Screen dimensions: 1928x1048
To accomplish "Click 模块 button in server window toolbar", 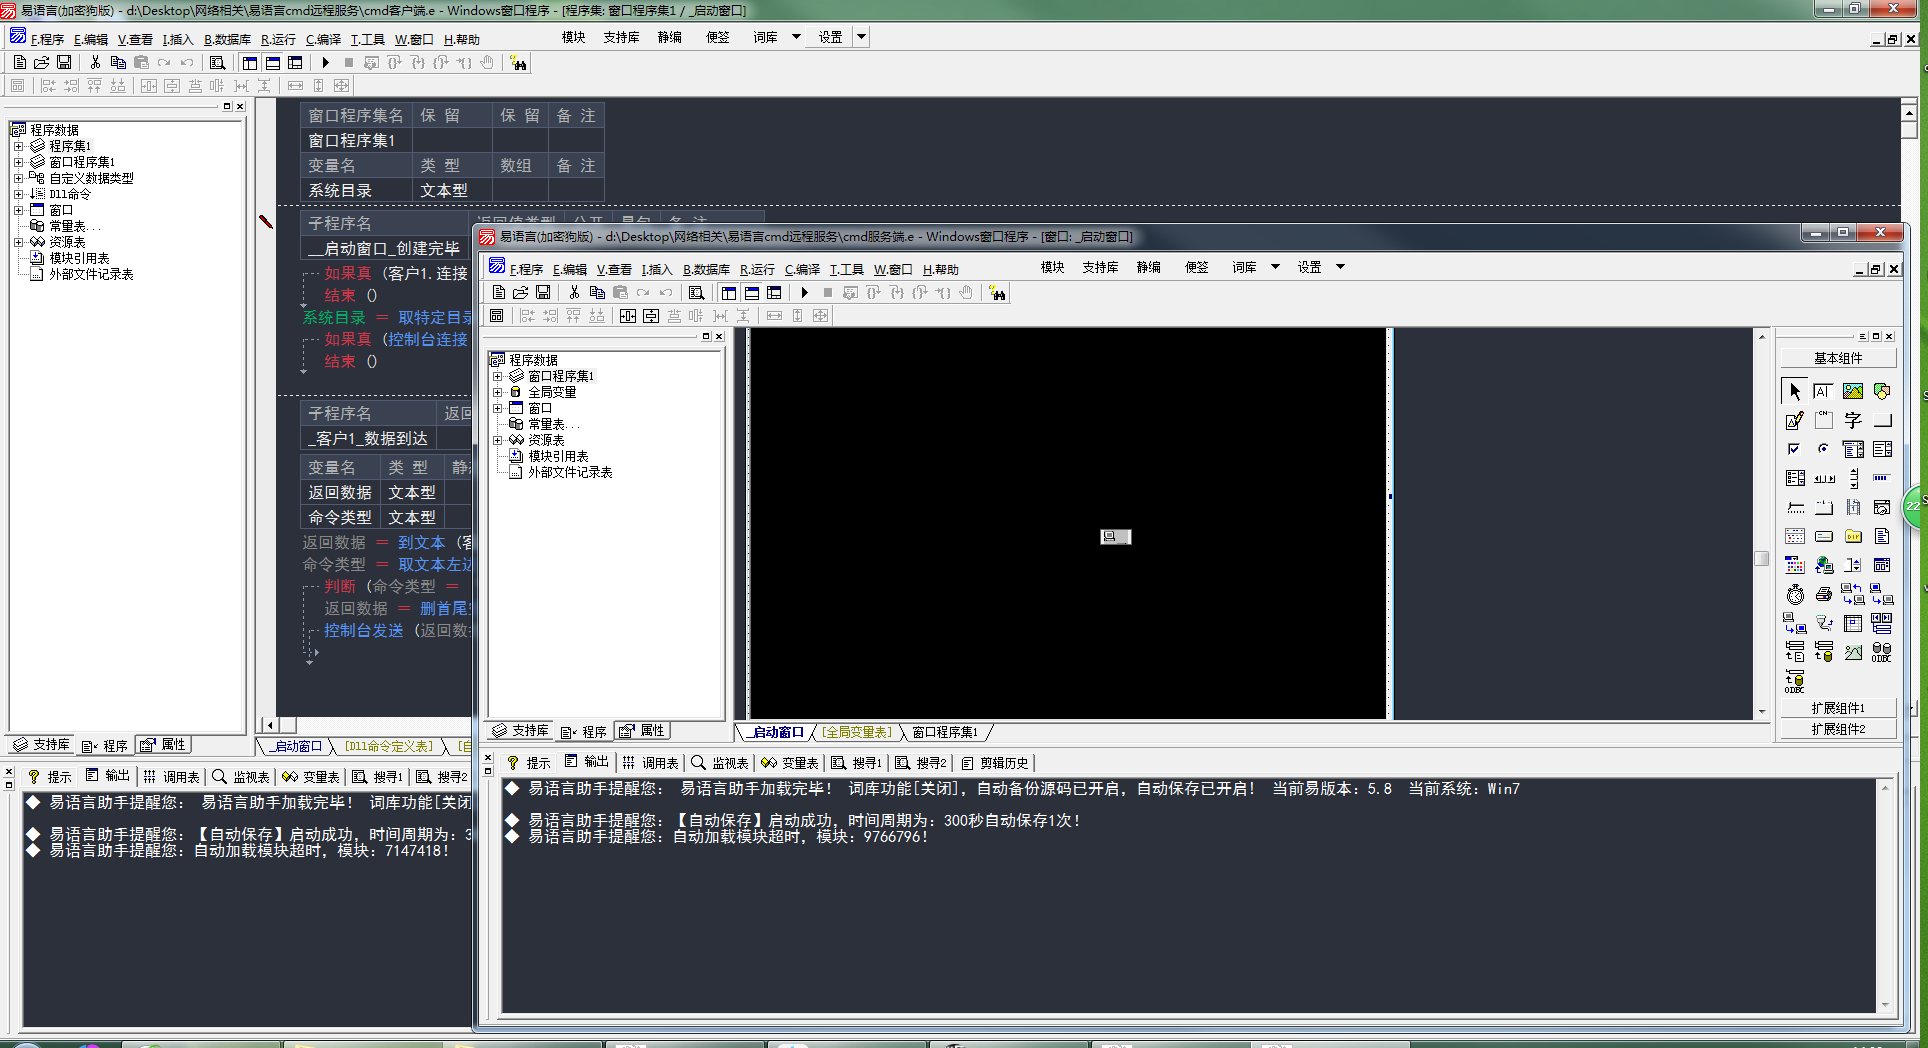I will [x=1052, y=267].
